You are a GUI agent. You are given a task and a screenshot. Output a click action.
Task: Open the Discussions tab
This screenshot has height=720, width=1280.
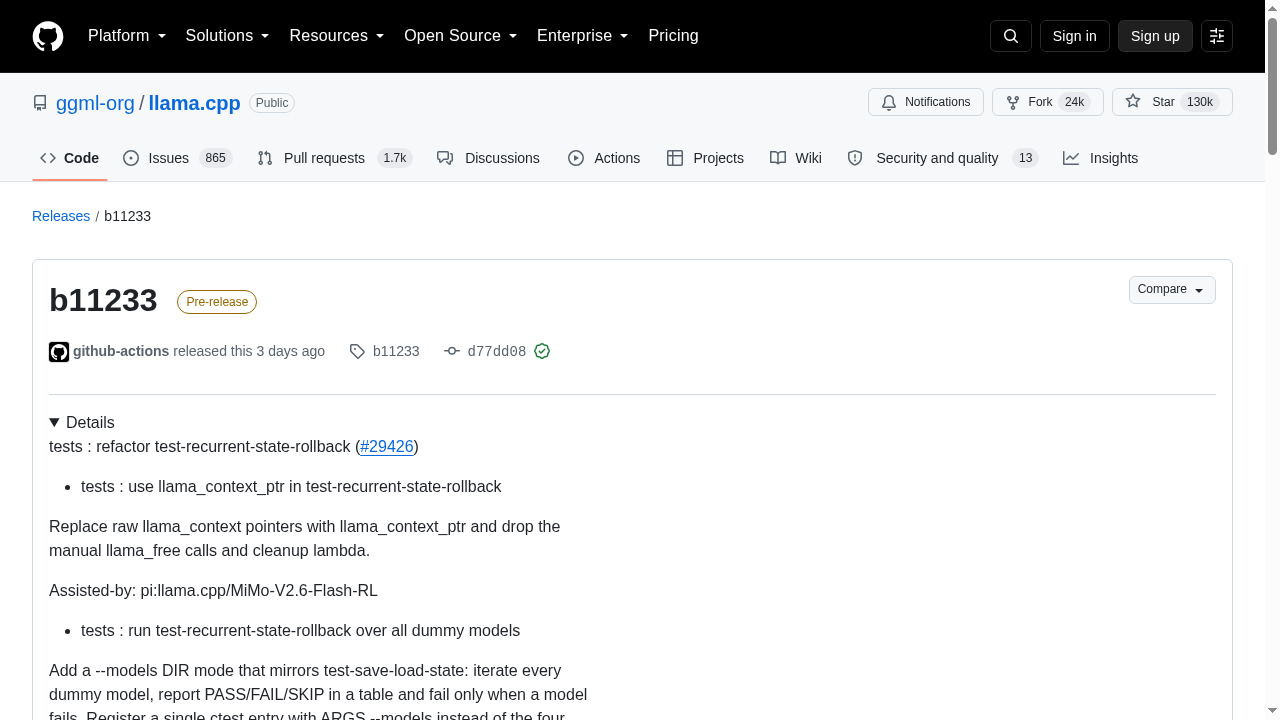tap(488, 158)
